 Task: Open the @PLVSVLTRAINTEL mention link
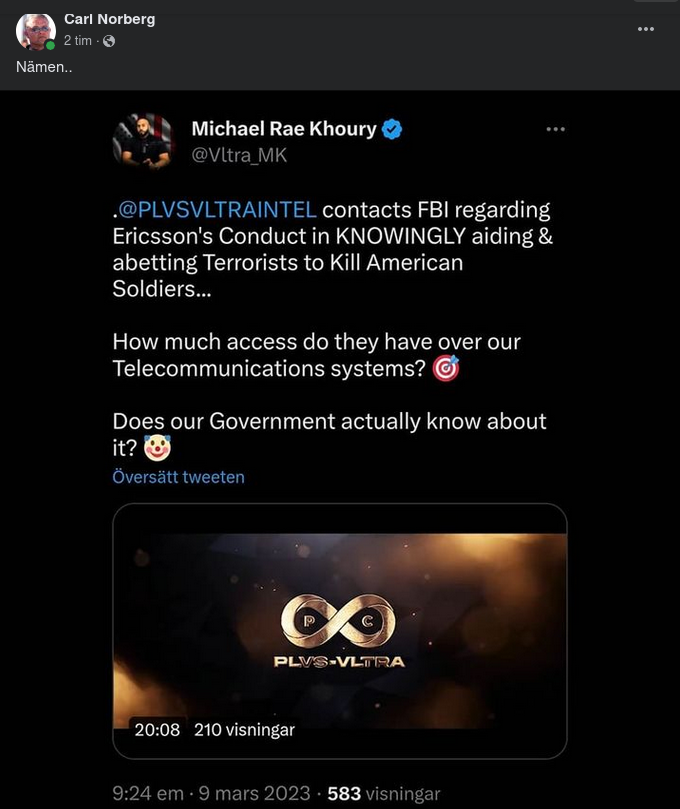tap(215, 210)
